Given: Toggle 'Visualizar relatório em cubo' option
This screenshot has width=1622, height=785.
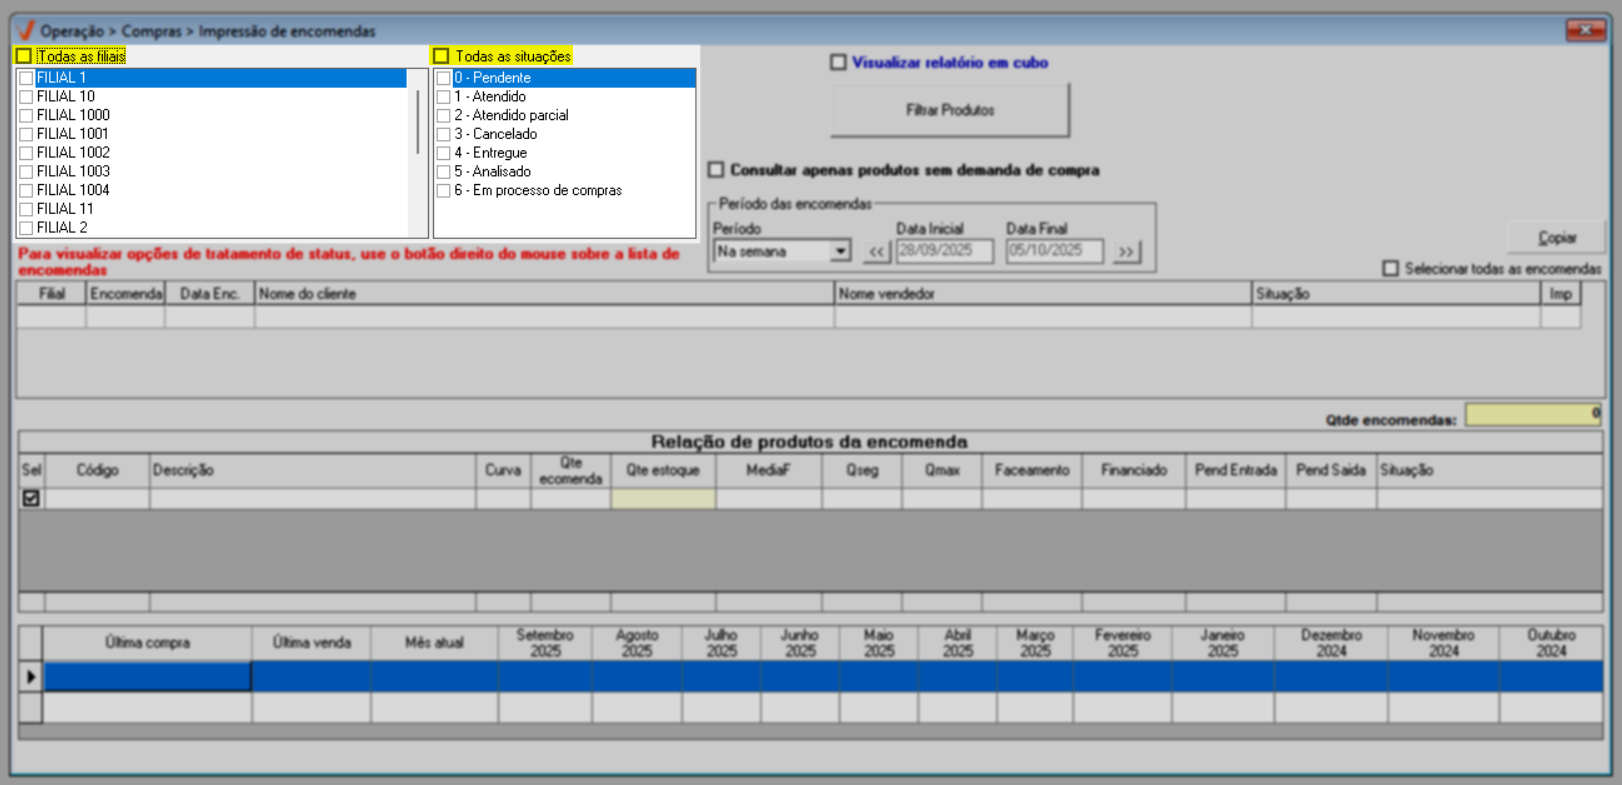Looking at the screenshot, I should (x=838, y=62).
